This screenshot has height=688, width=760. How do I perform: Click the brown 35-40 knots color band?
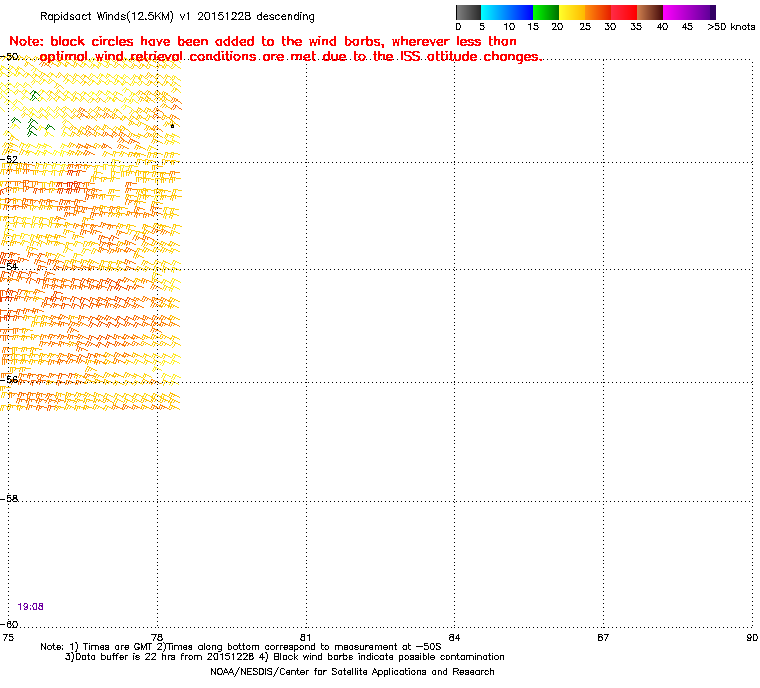pos(649,12)
